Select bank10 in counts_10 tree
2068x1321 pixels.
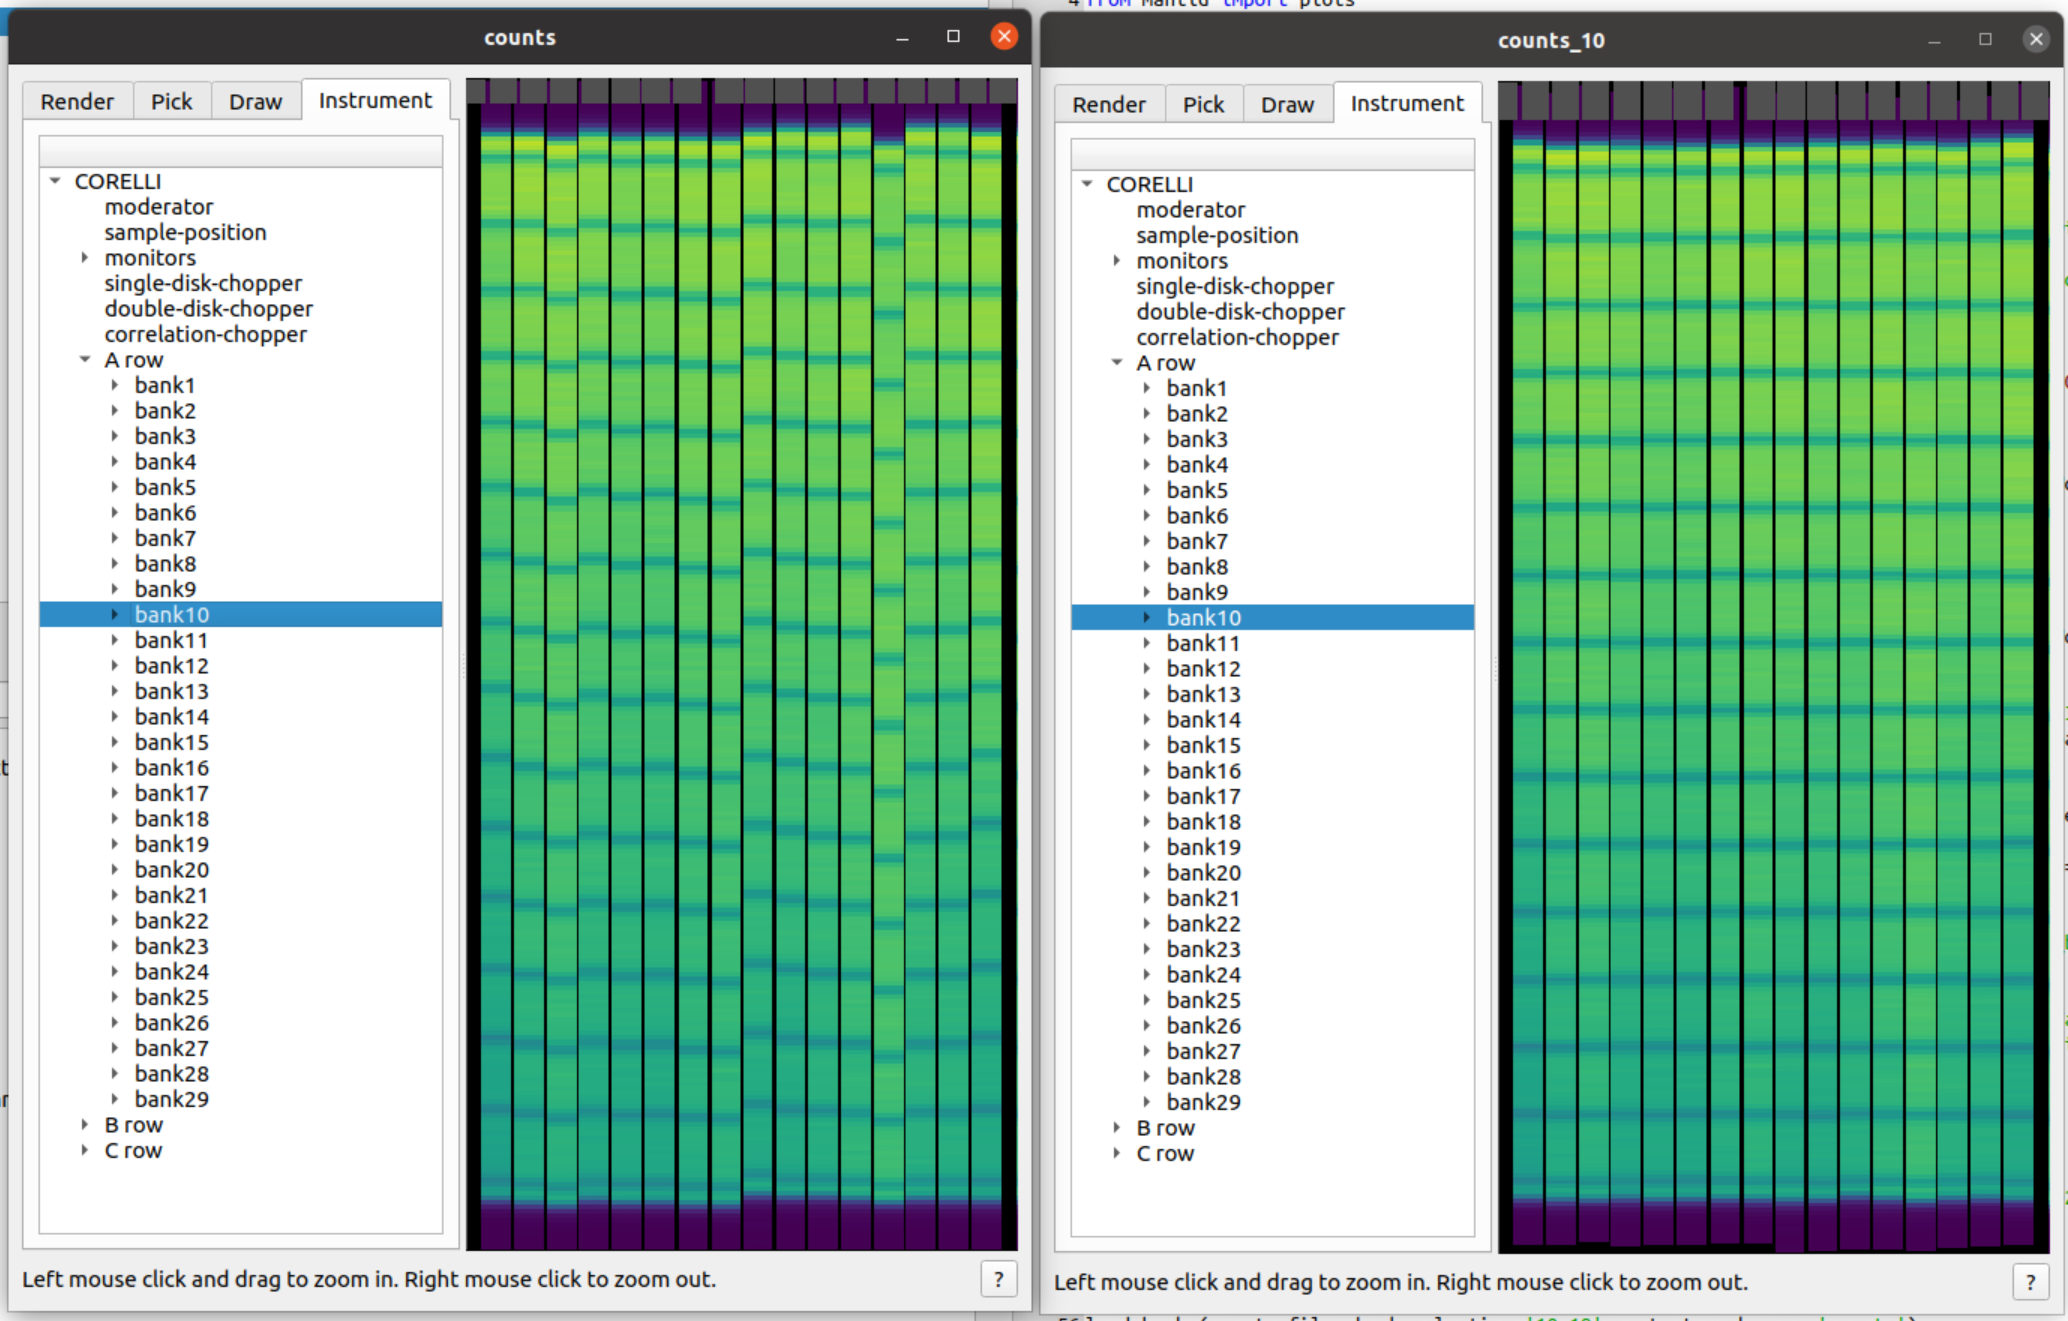tap(1203, 618)
